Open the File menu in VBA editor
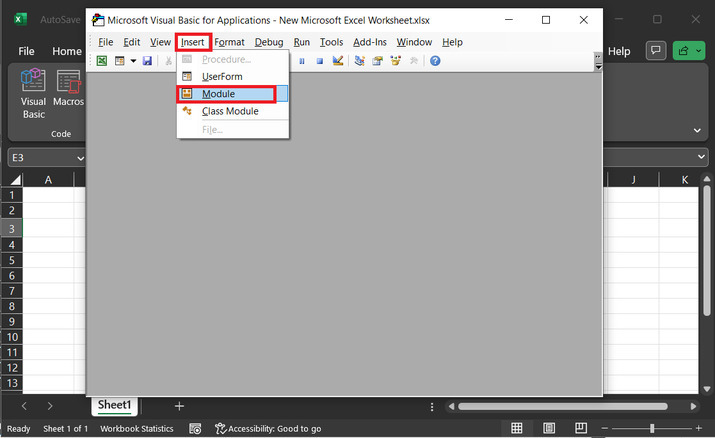Viewport: 715px width, 438px height. [x=105, y=42]
